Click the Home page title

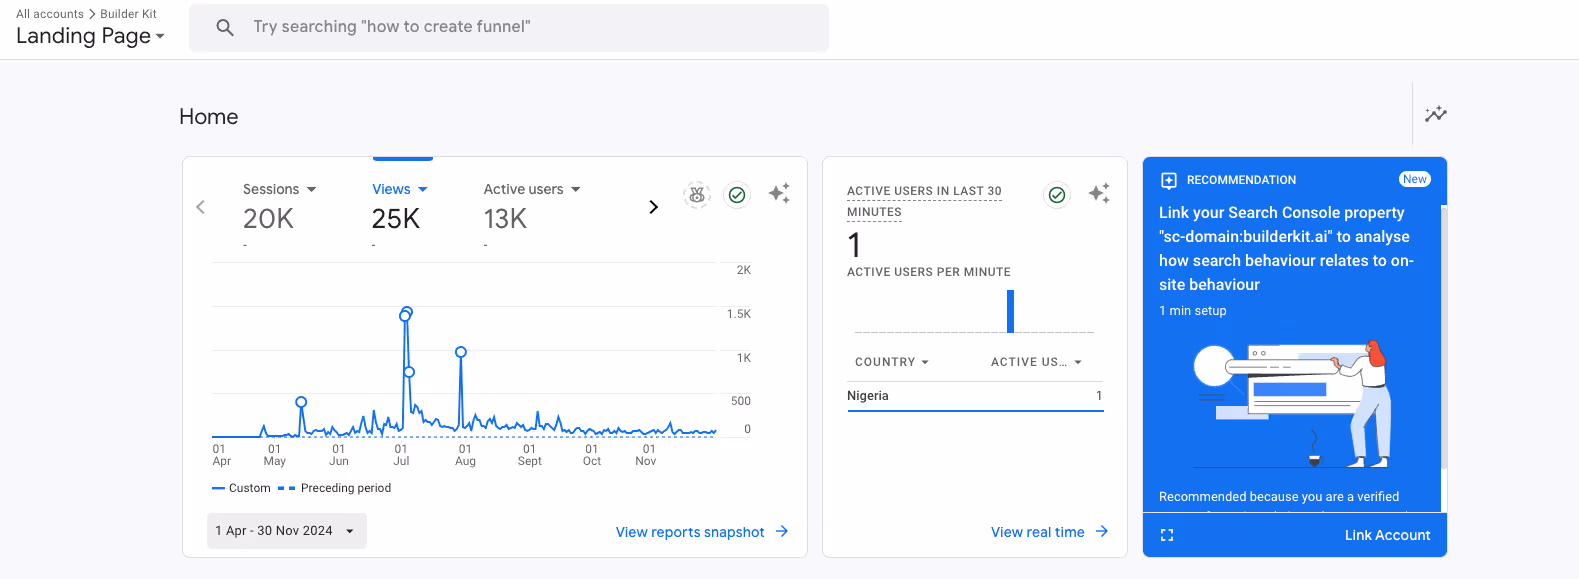click(209, 117)
